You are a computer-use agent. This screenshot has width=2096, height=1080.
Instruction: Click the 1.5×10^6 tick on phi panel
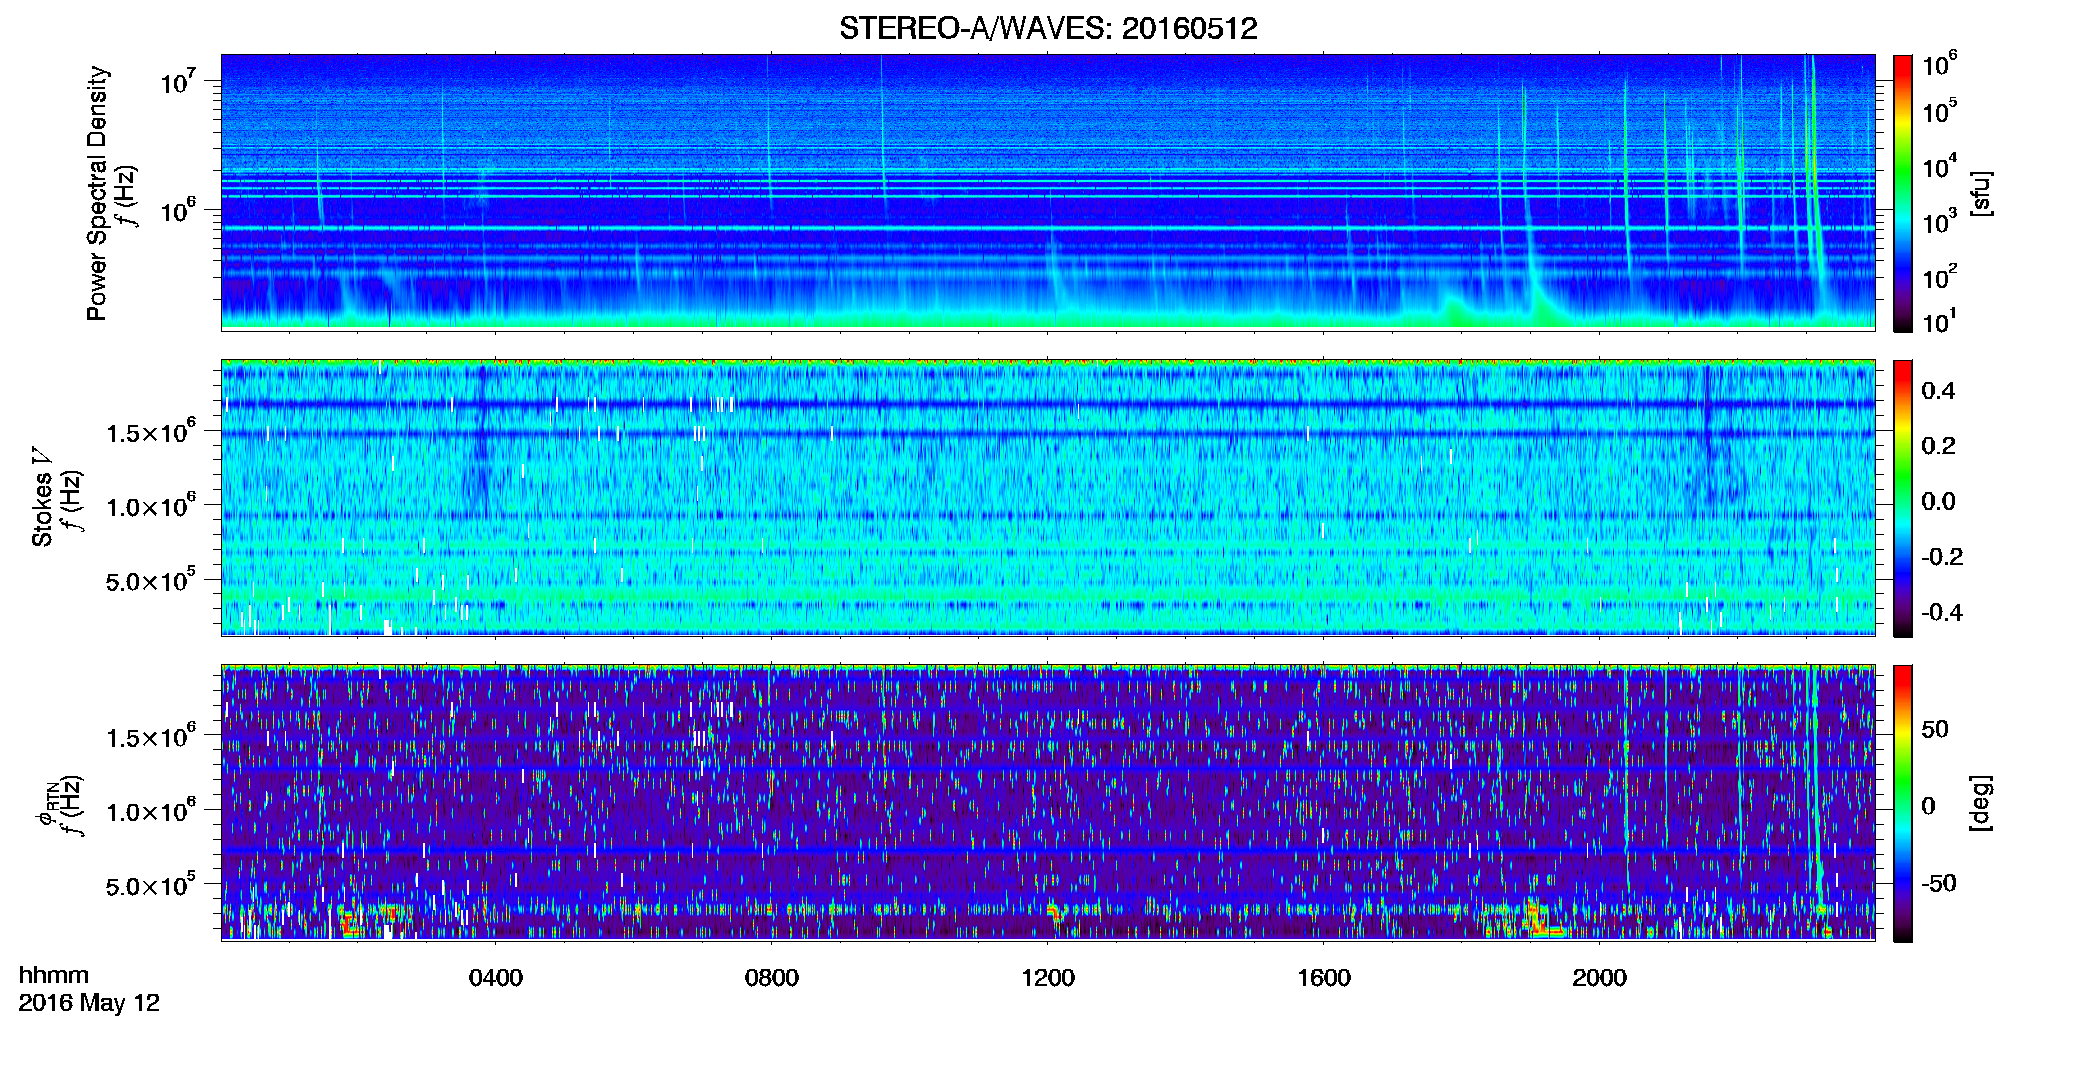[151, 737]
